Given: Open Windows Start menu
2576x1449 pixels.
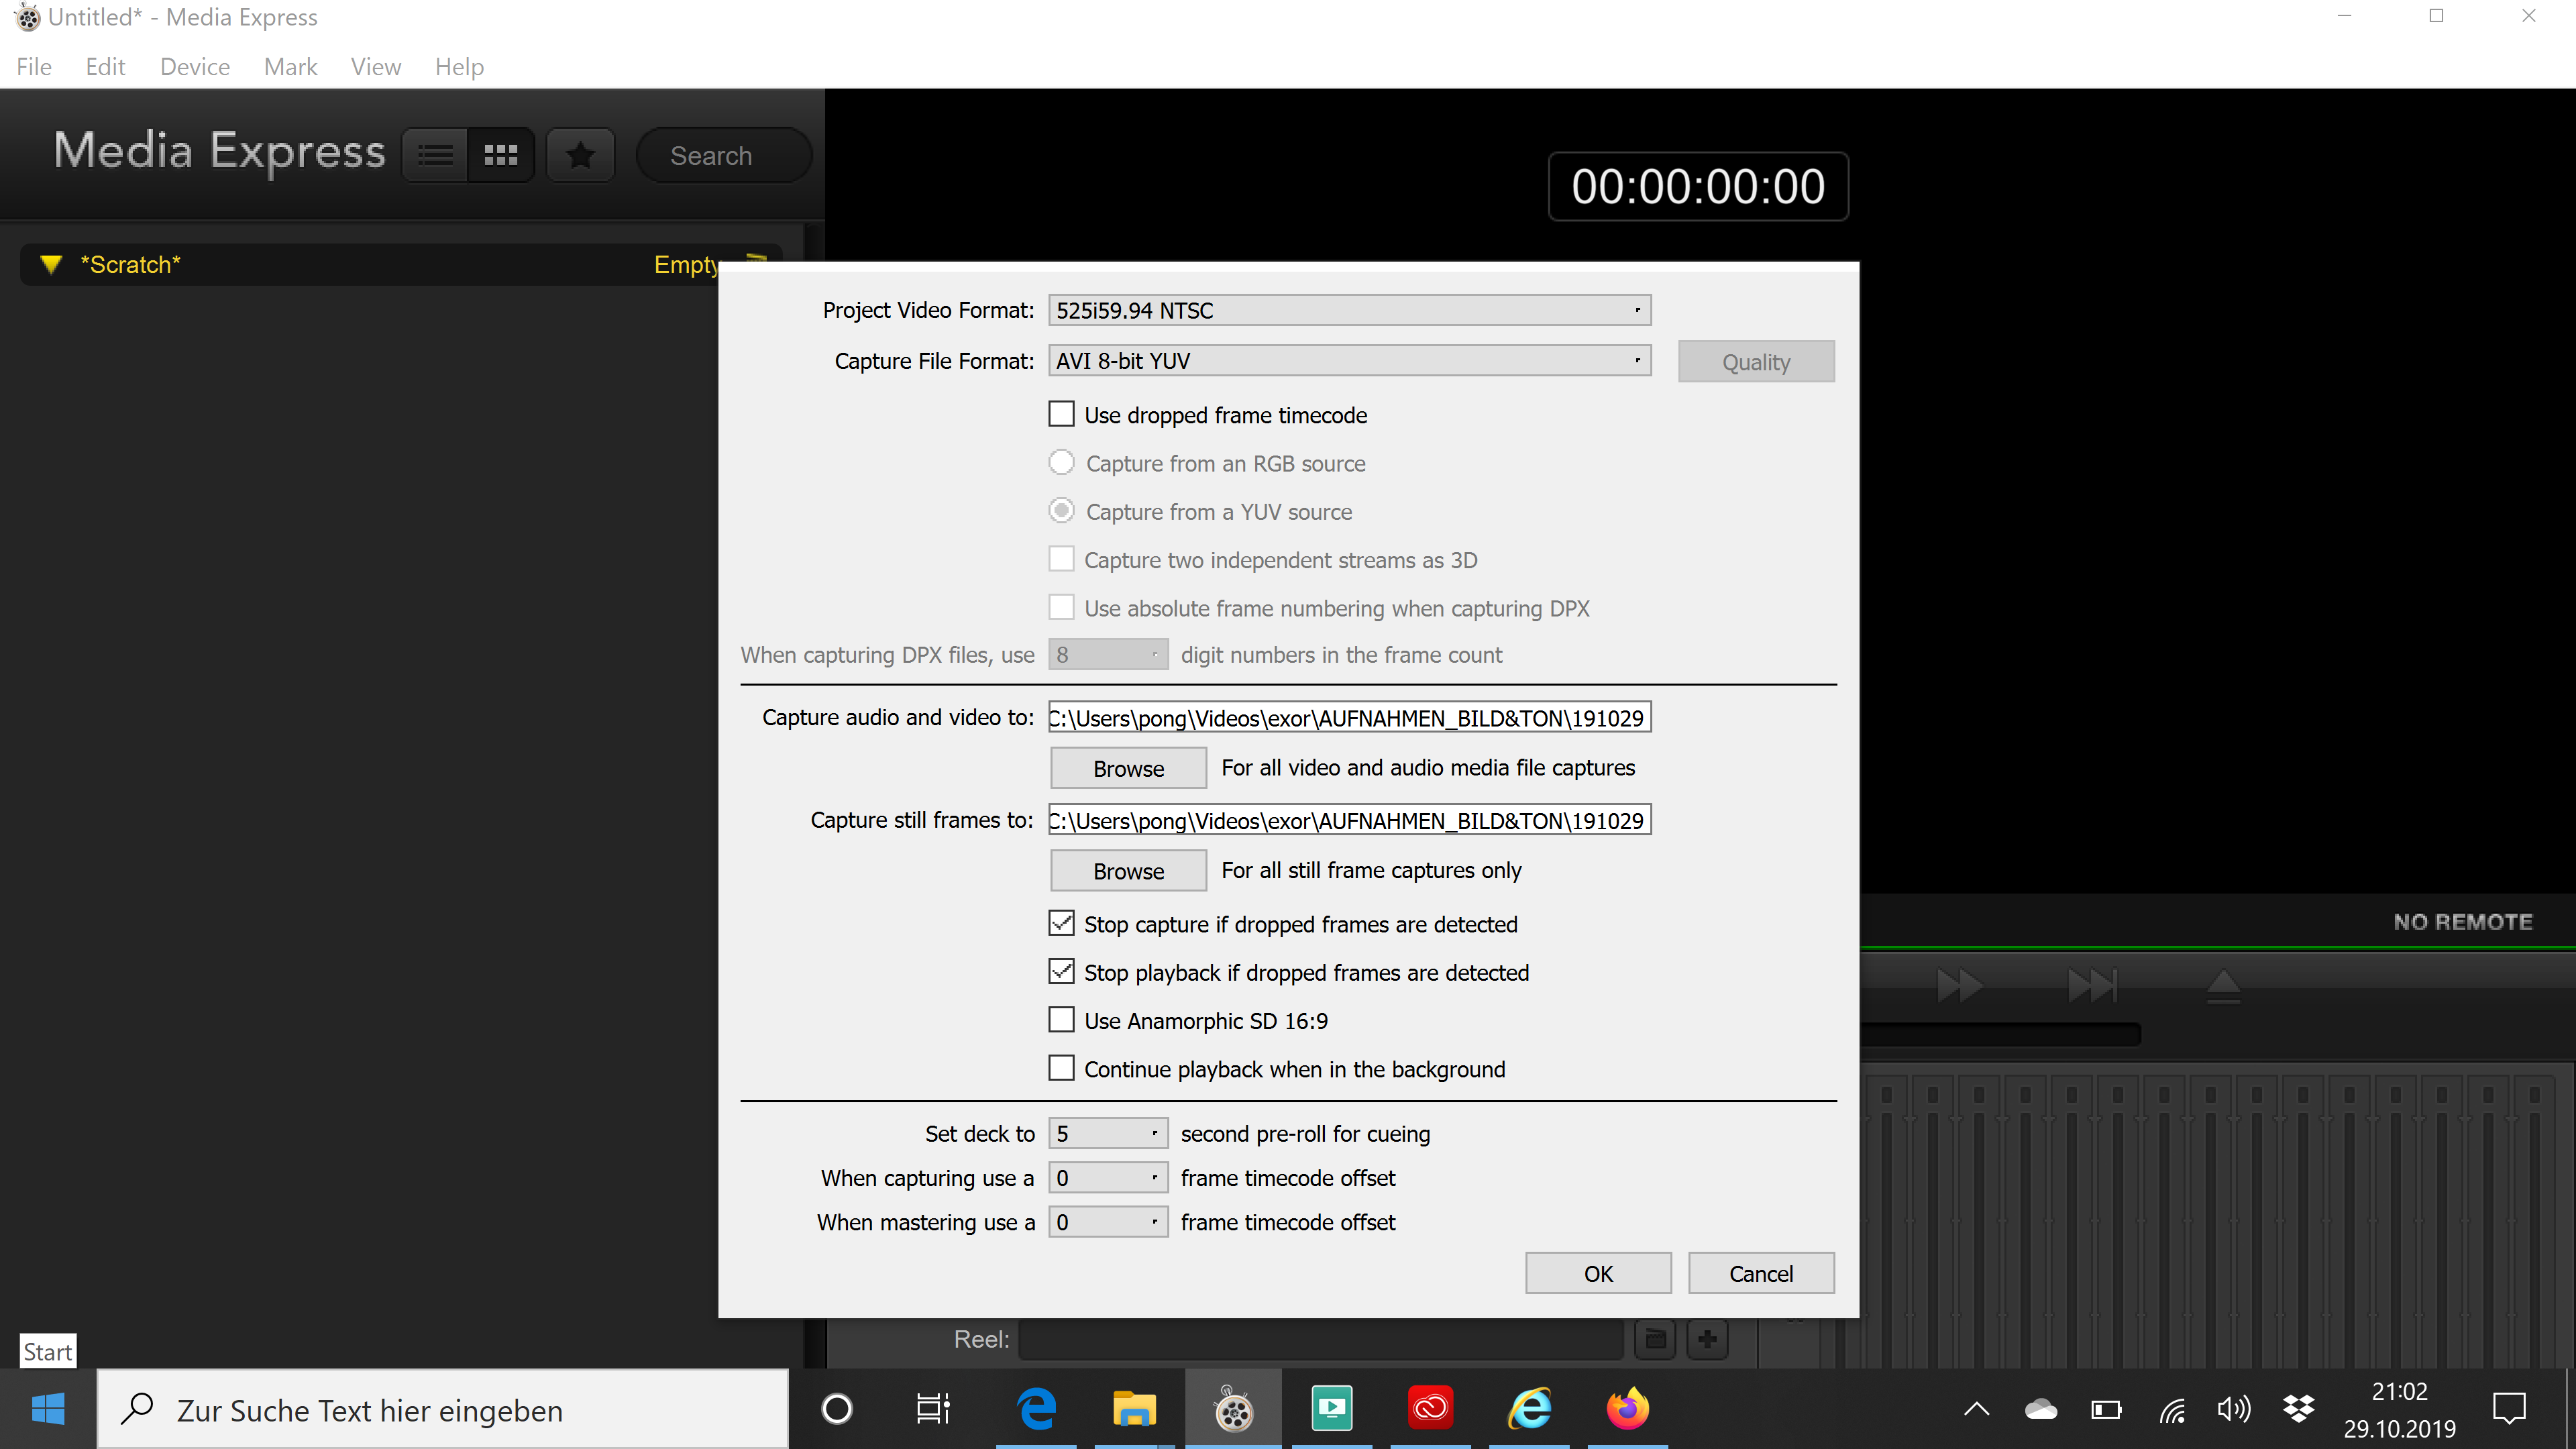Looking at the screenshot, I should pyautogui.click(x=48, y=1410).
